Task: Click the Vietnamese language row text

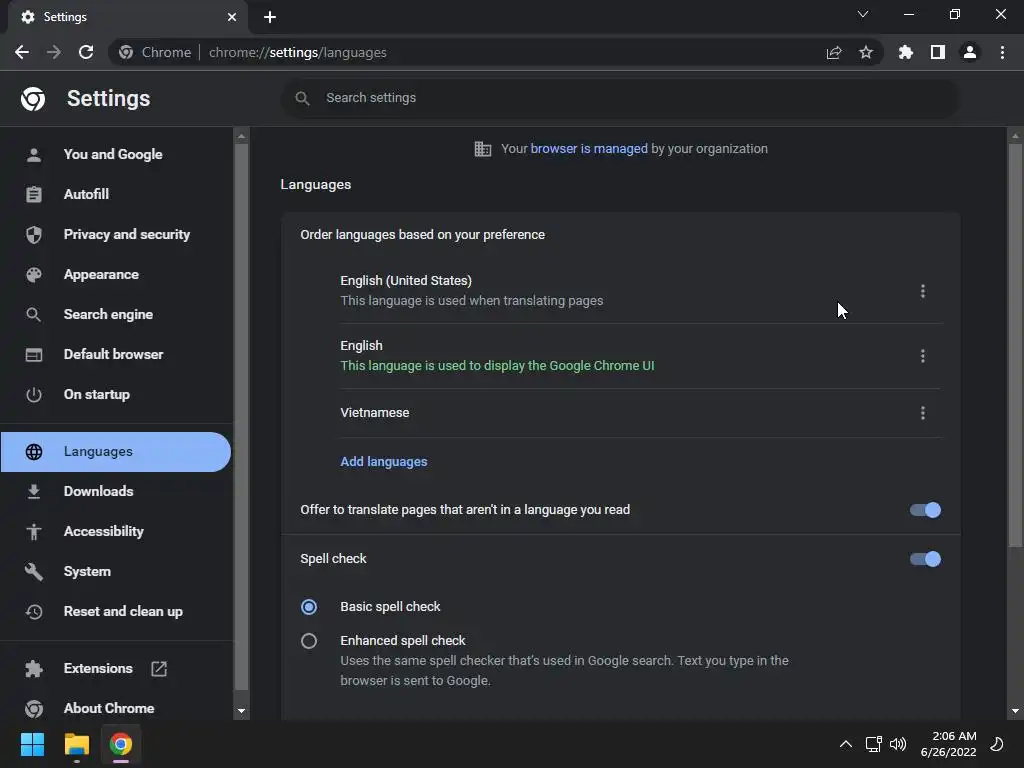Action: [374, 413]
